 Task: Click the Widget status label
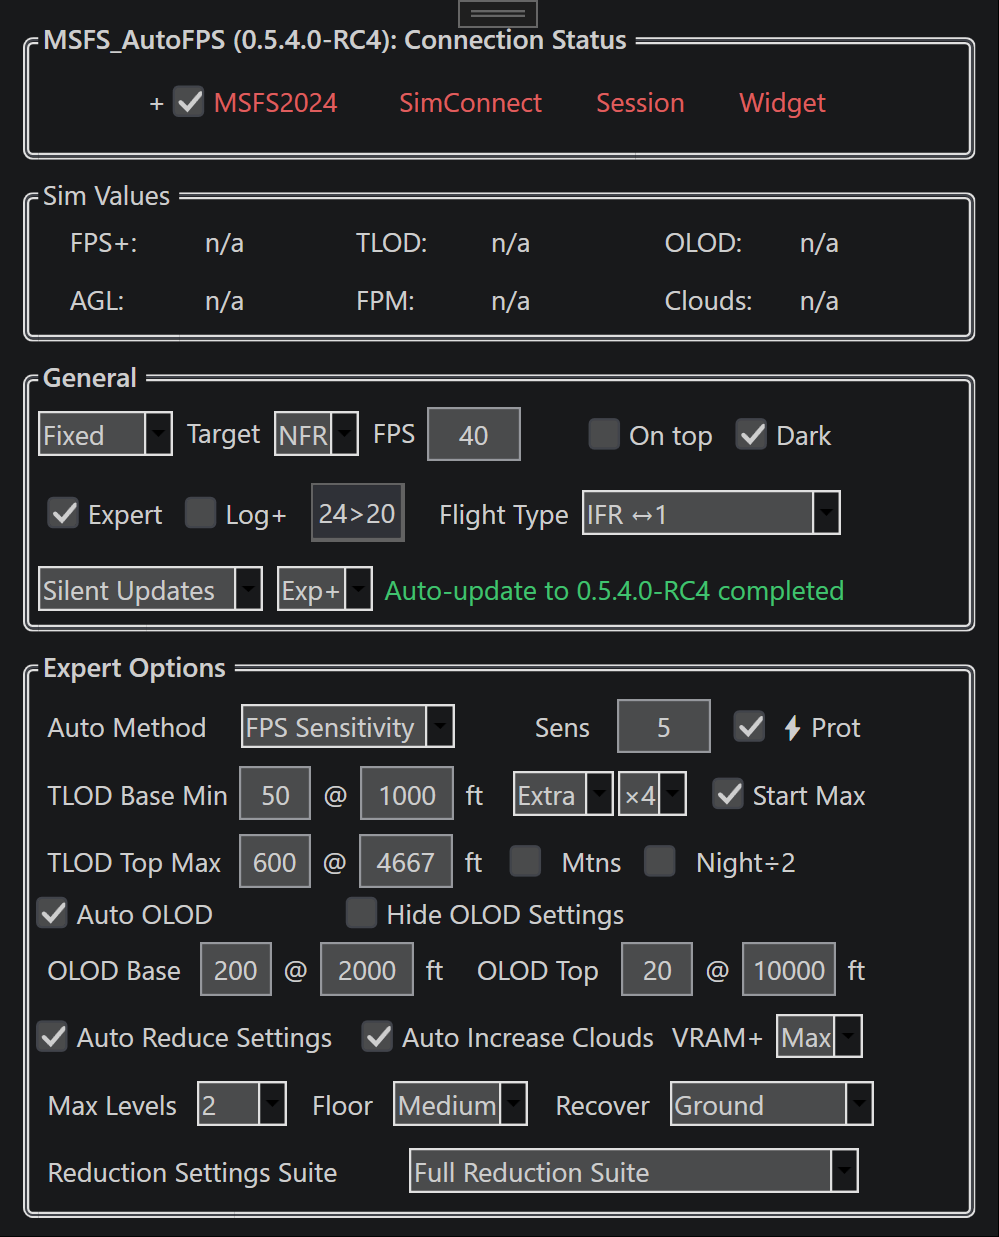[x=782, y=103]
